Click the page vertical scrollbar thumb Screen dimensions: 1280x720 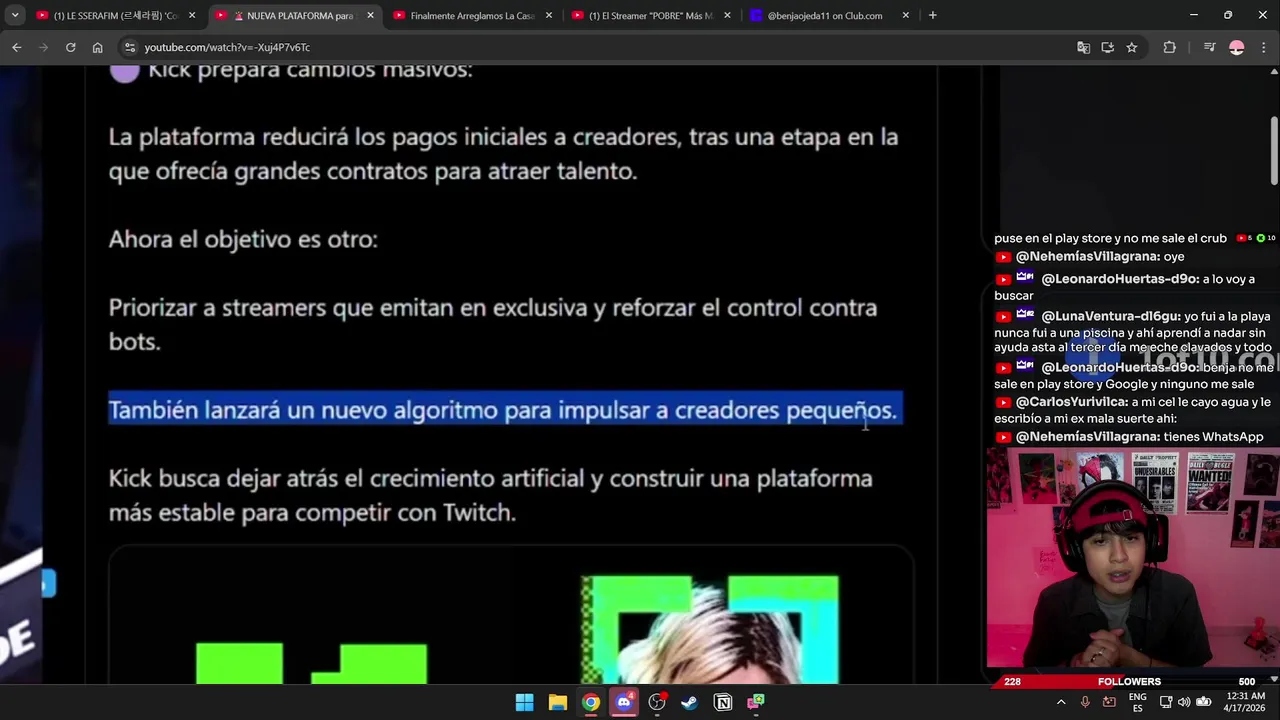point(1274,150)
